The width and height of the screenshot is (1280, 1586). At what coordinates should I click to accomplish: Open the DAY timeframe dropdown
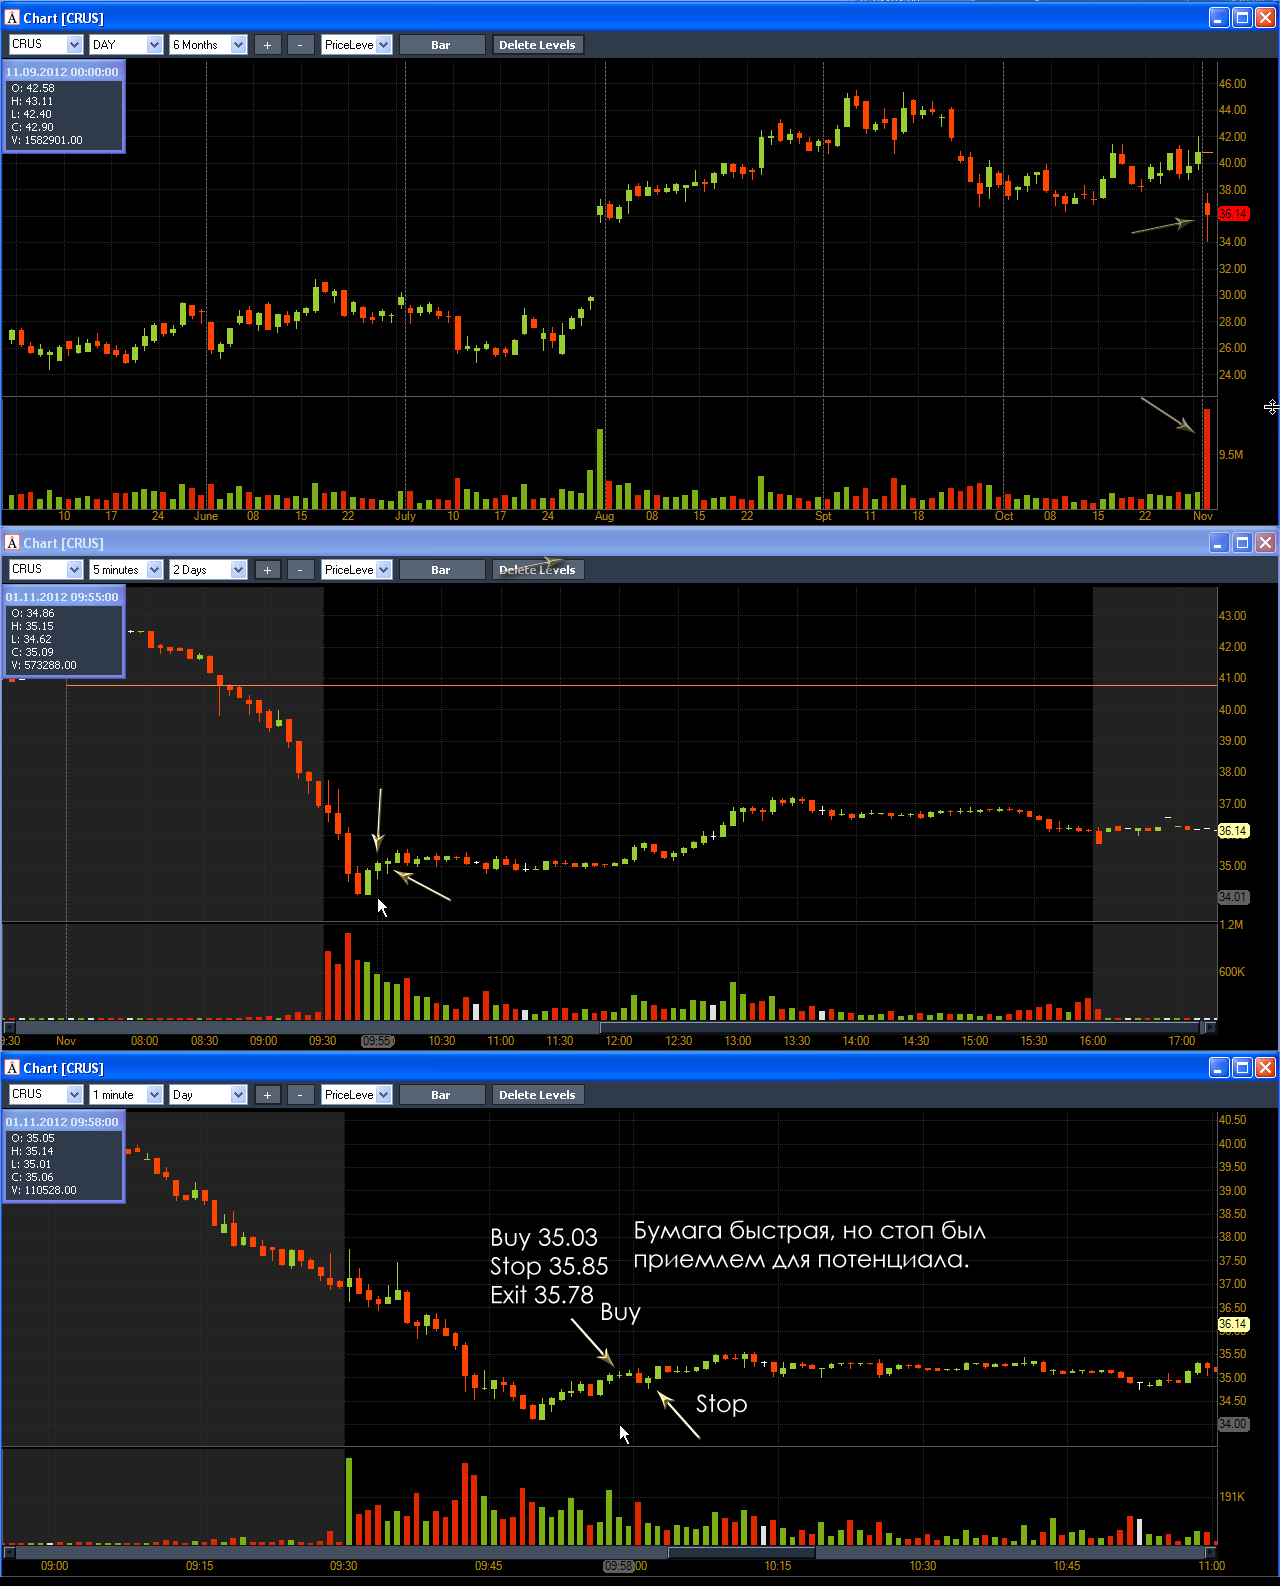(x=126, y=45)
